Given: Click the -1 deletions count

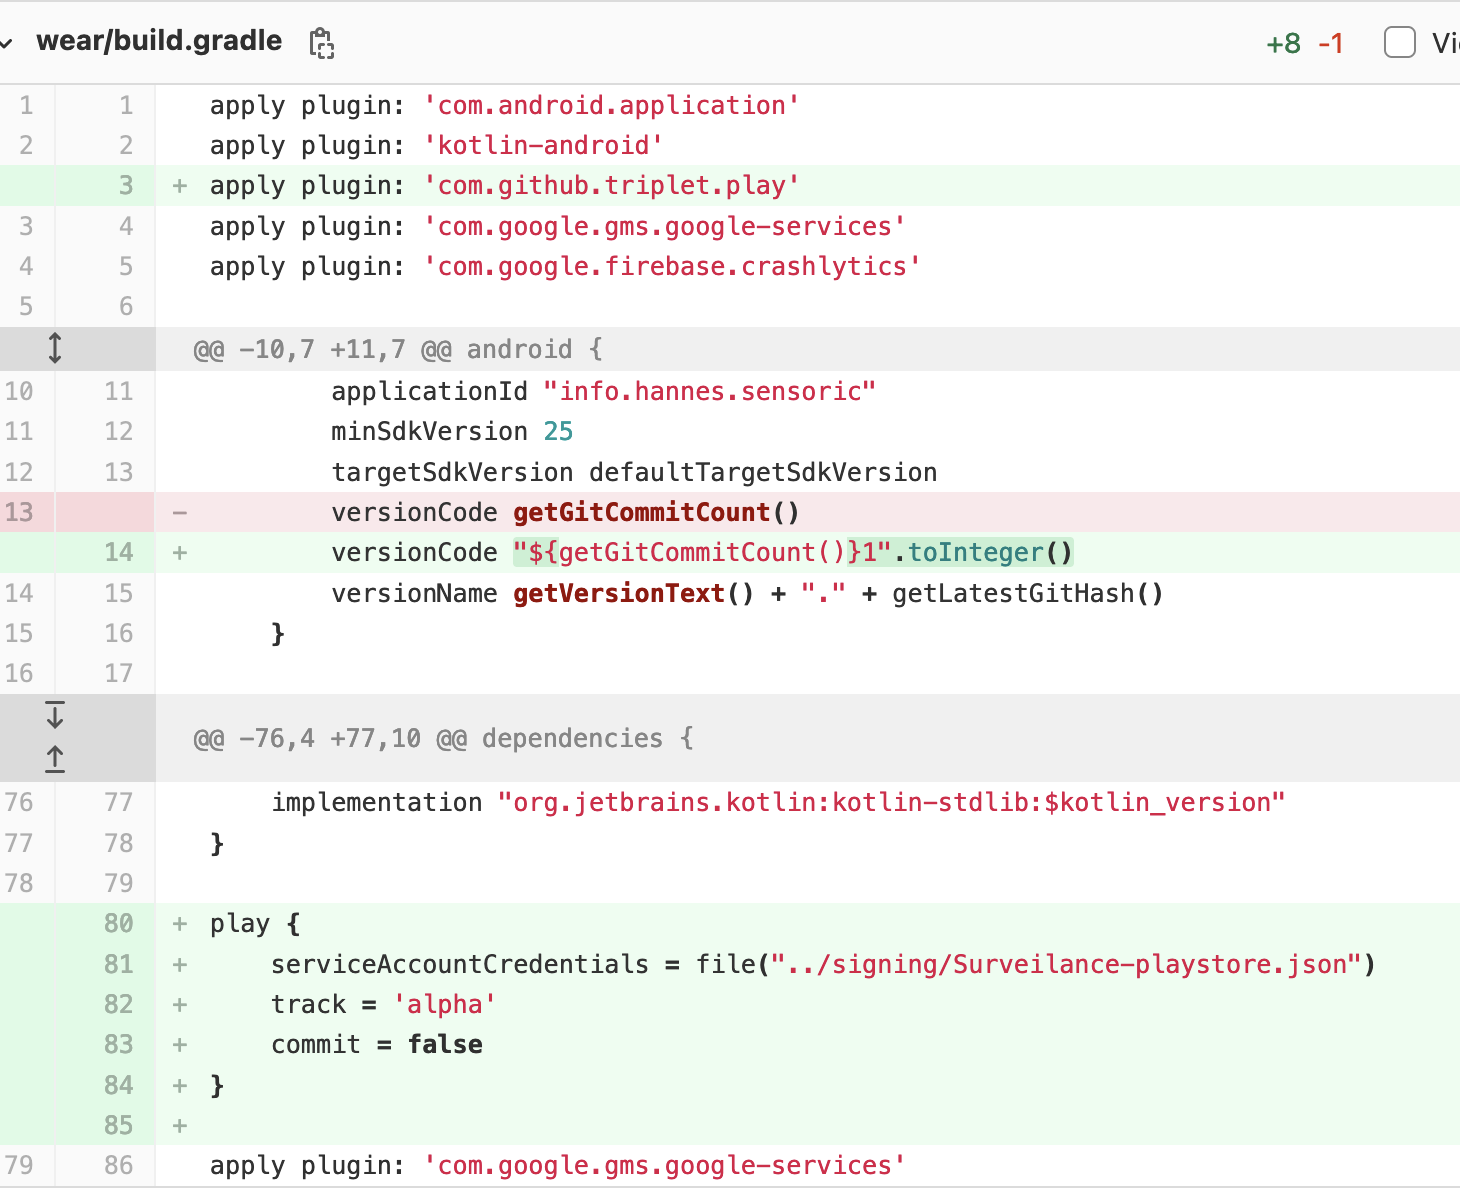Looking at the screenshot, I should pos(1331,43).
